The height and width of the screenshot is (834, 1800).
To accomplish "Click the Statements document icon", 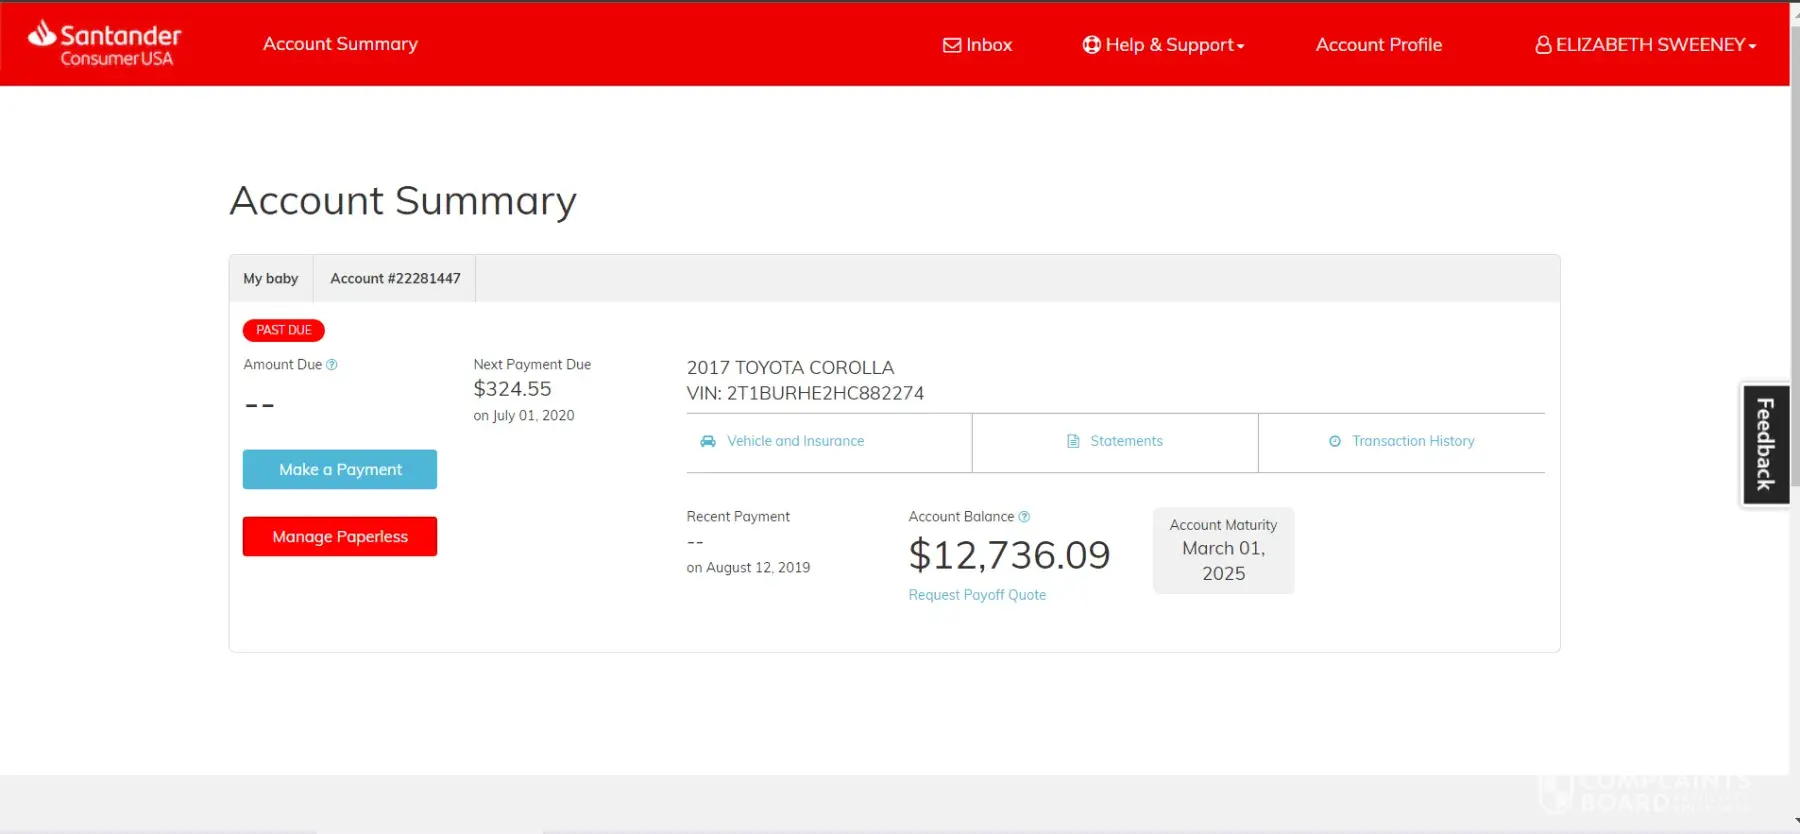I will [x=1073, y=441].
